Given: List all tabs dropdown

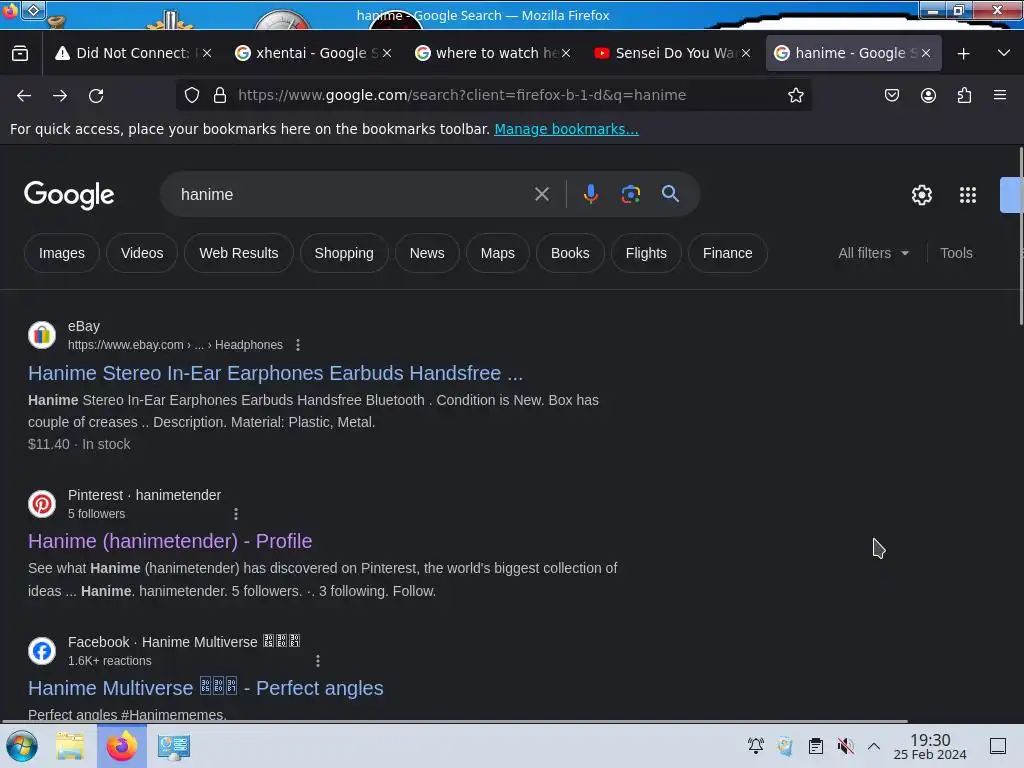Looking at the screenshot, I should pyautogui.click(x=1004, y=53).
